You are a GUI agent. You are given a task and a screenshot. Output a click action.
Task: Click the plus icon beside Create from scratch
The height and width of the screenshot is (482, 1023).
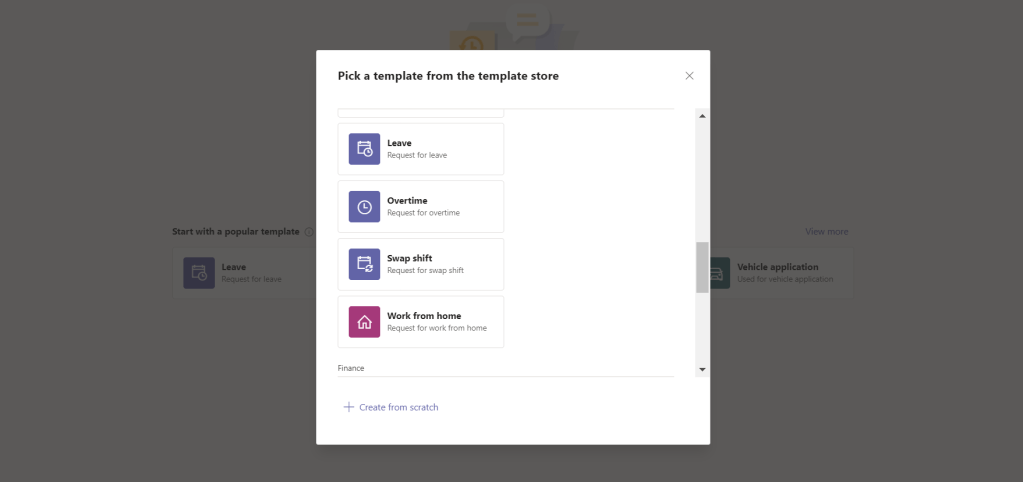(x=349, y=407)
